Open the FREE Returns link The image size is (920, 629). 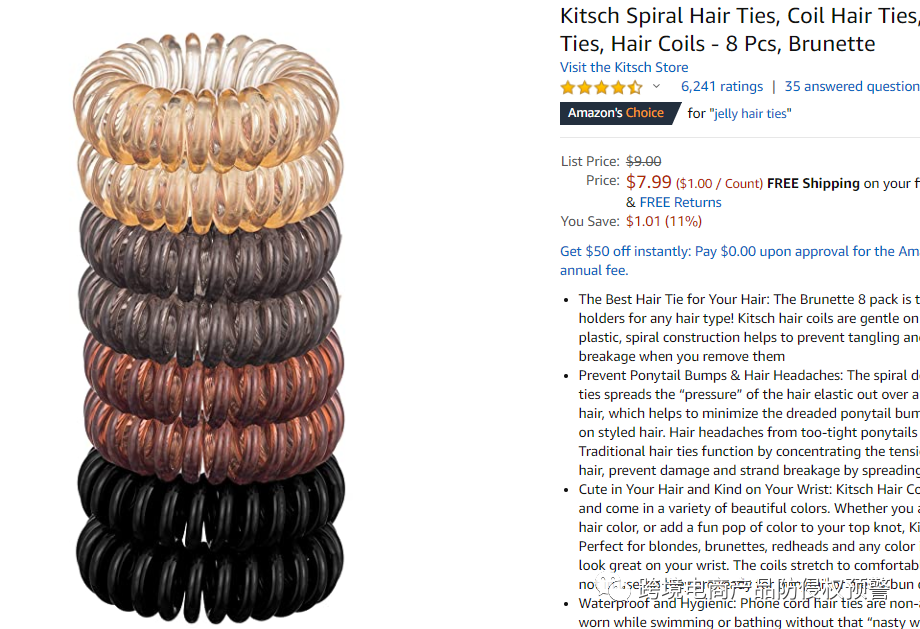click(680, 202)
